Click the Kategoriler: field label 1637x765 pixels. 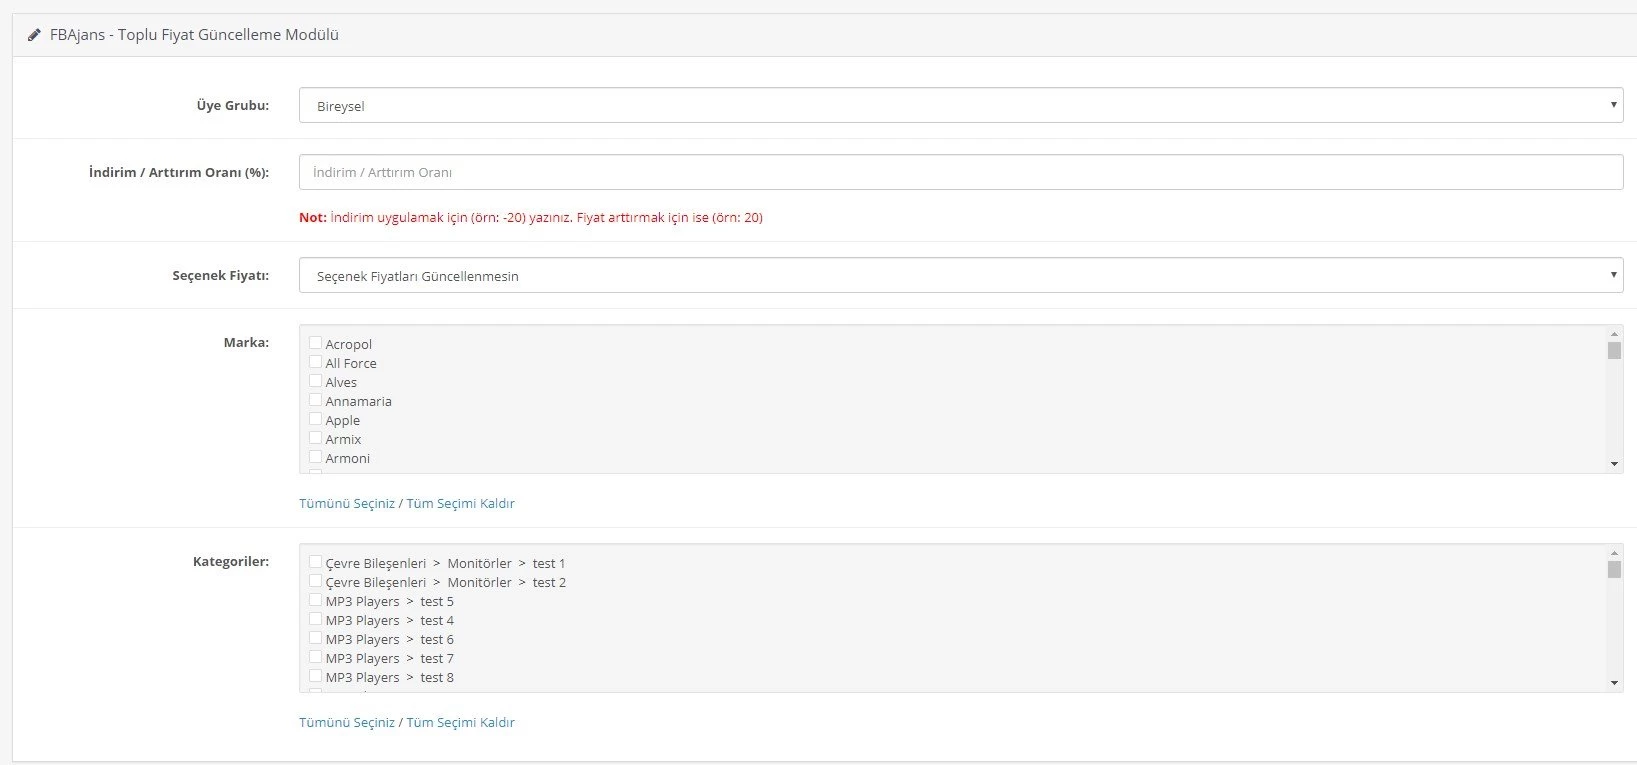tap(231, 561)
